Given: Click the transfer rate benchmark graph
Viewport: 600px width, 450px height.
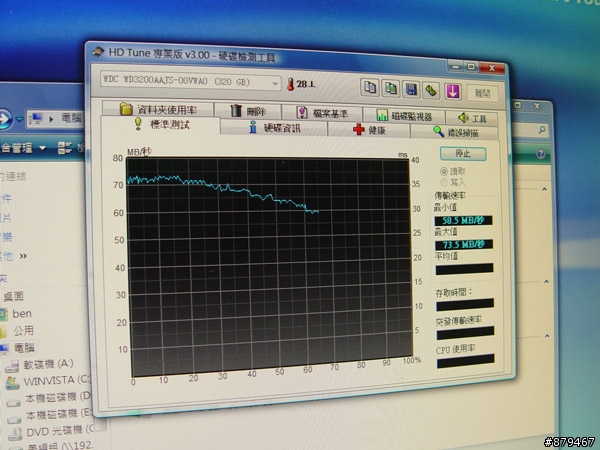Looking at the screenshot, I should (270, 266).
